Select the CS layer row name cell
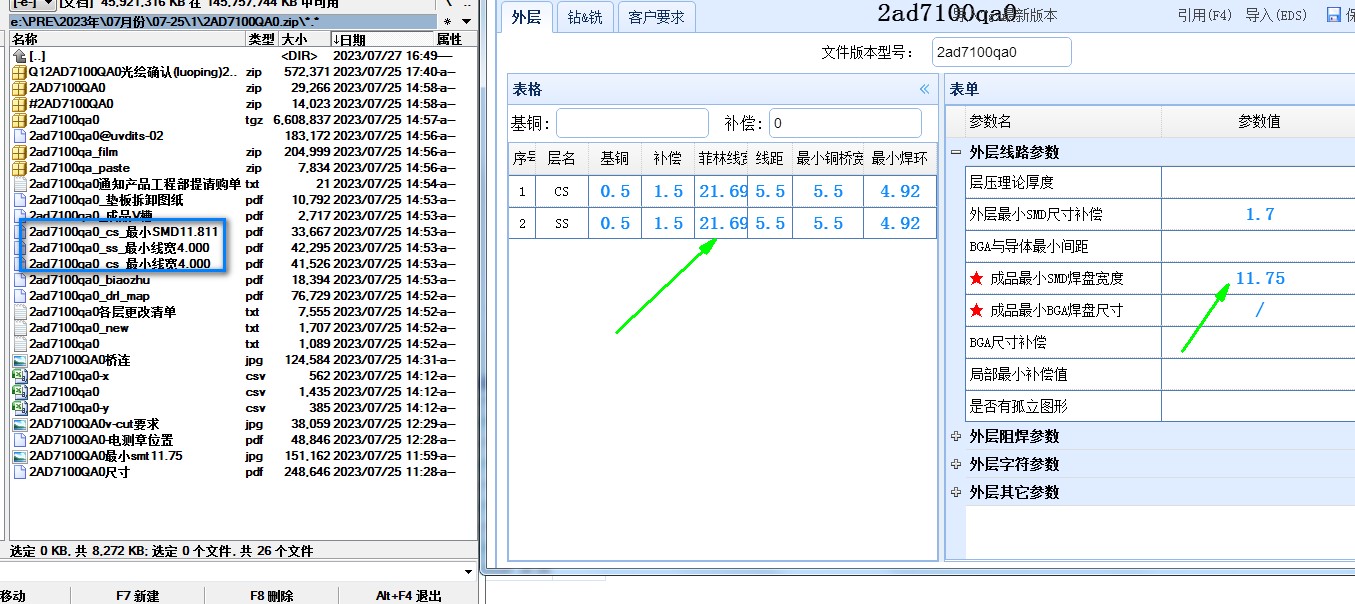This screenshot has height=604, width=1355. click(x=562, y=191)
